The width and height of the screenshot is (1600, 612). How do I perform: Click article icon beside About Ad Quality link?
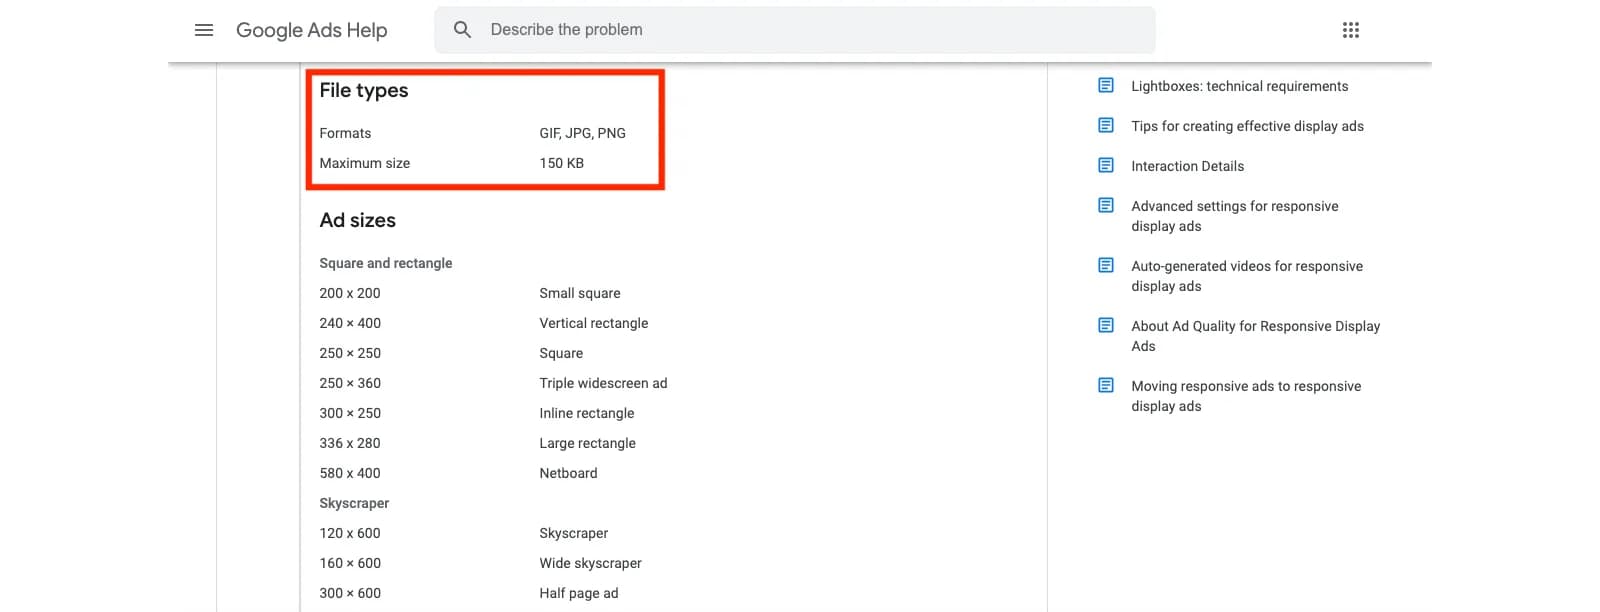pos(1106,325)
